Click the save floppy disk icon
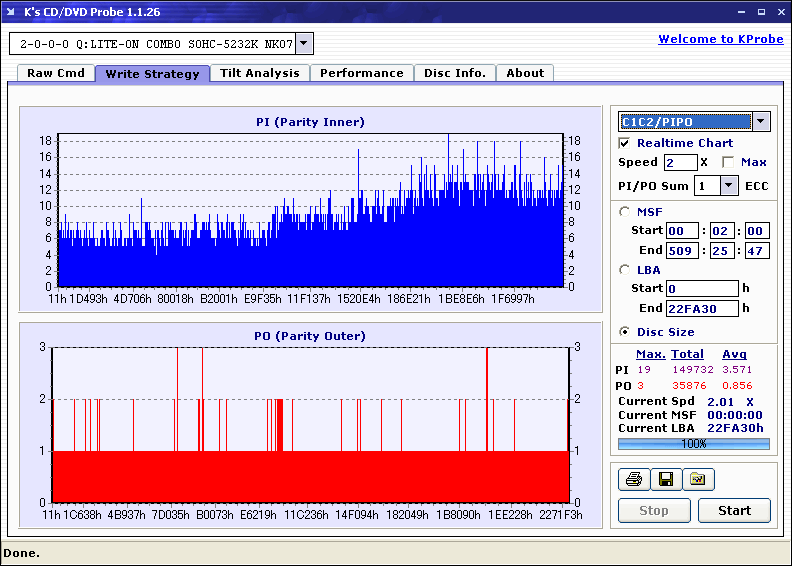 coord(666,479)
